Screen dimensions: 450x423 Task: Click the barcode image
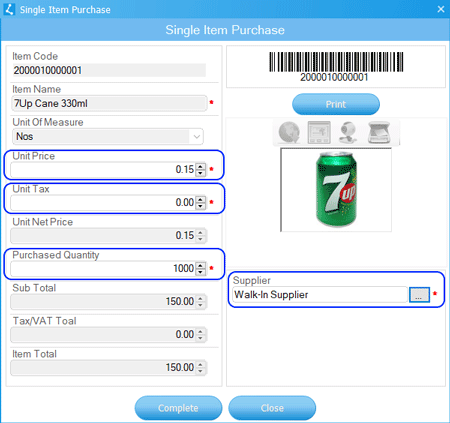pos(336,62)
